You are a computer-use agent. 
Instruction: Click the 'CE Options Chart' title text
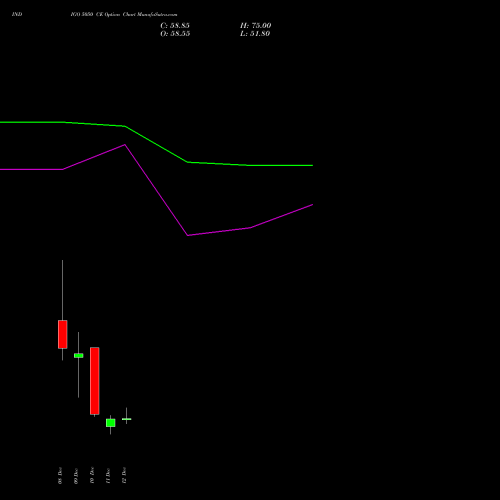pyautogui.click(x=116, y=15)
